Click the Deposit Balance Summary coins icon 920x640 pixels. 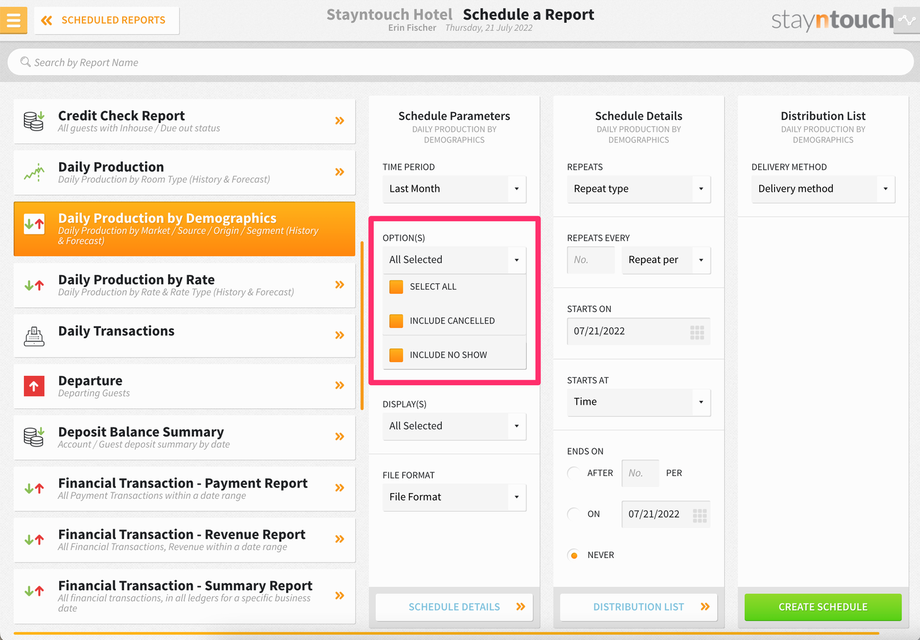[34, 436]
